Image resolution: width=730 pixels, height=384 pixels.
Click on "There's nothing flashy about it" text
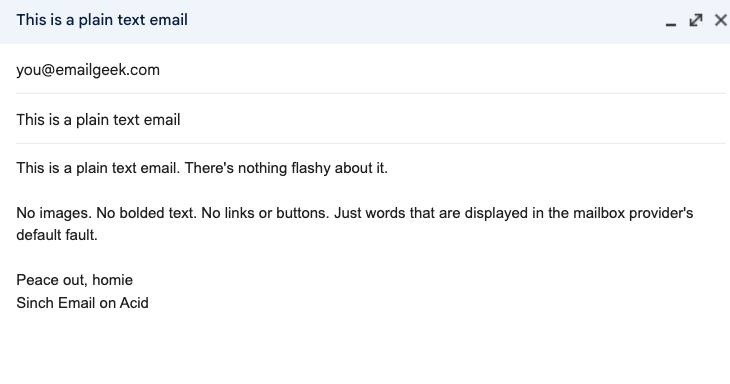tap(285, 168)
